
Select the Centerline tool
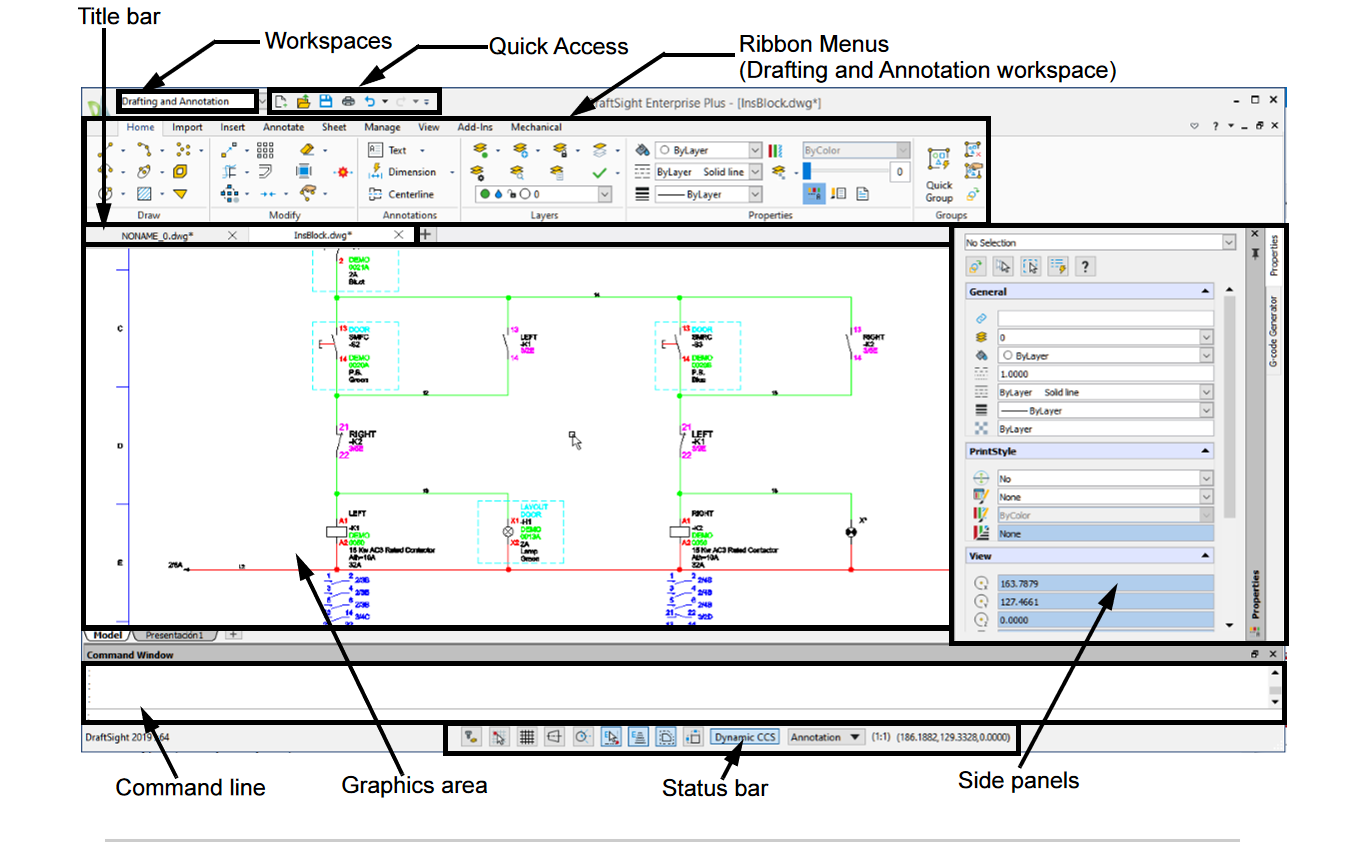click(x=410, y=194)
